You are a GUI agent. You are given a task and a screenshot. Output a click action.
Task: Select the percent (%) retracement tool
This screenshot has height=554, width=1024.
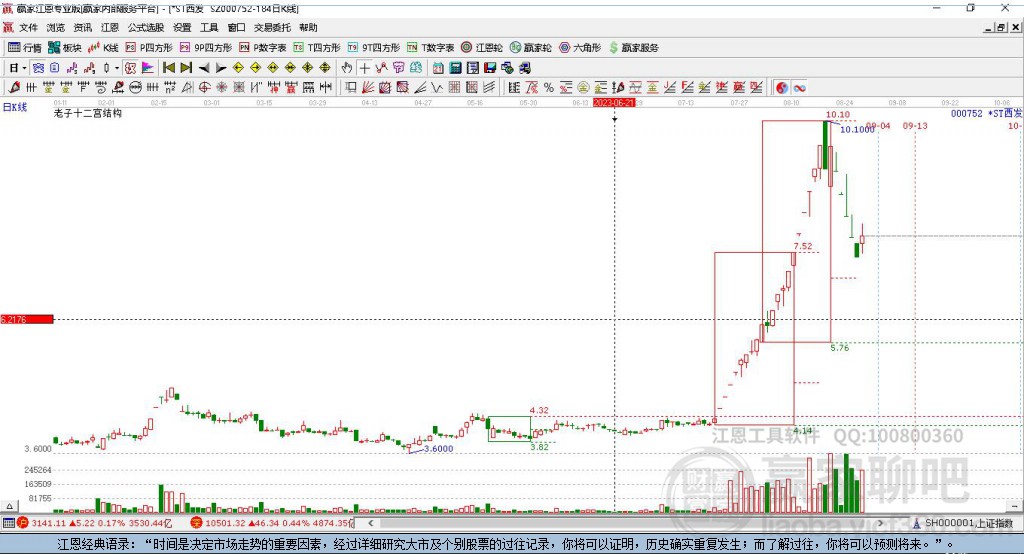point(549,88)
